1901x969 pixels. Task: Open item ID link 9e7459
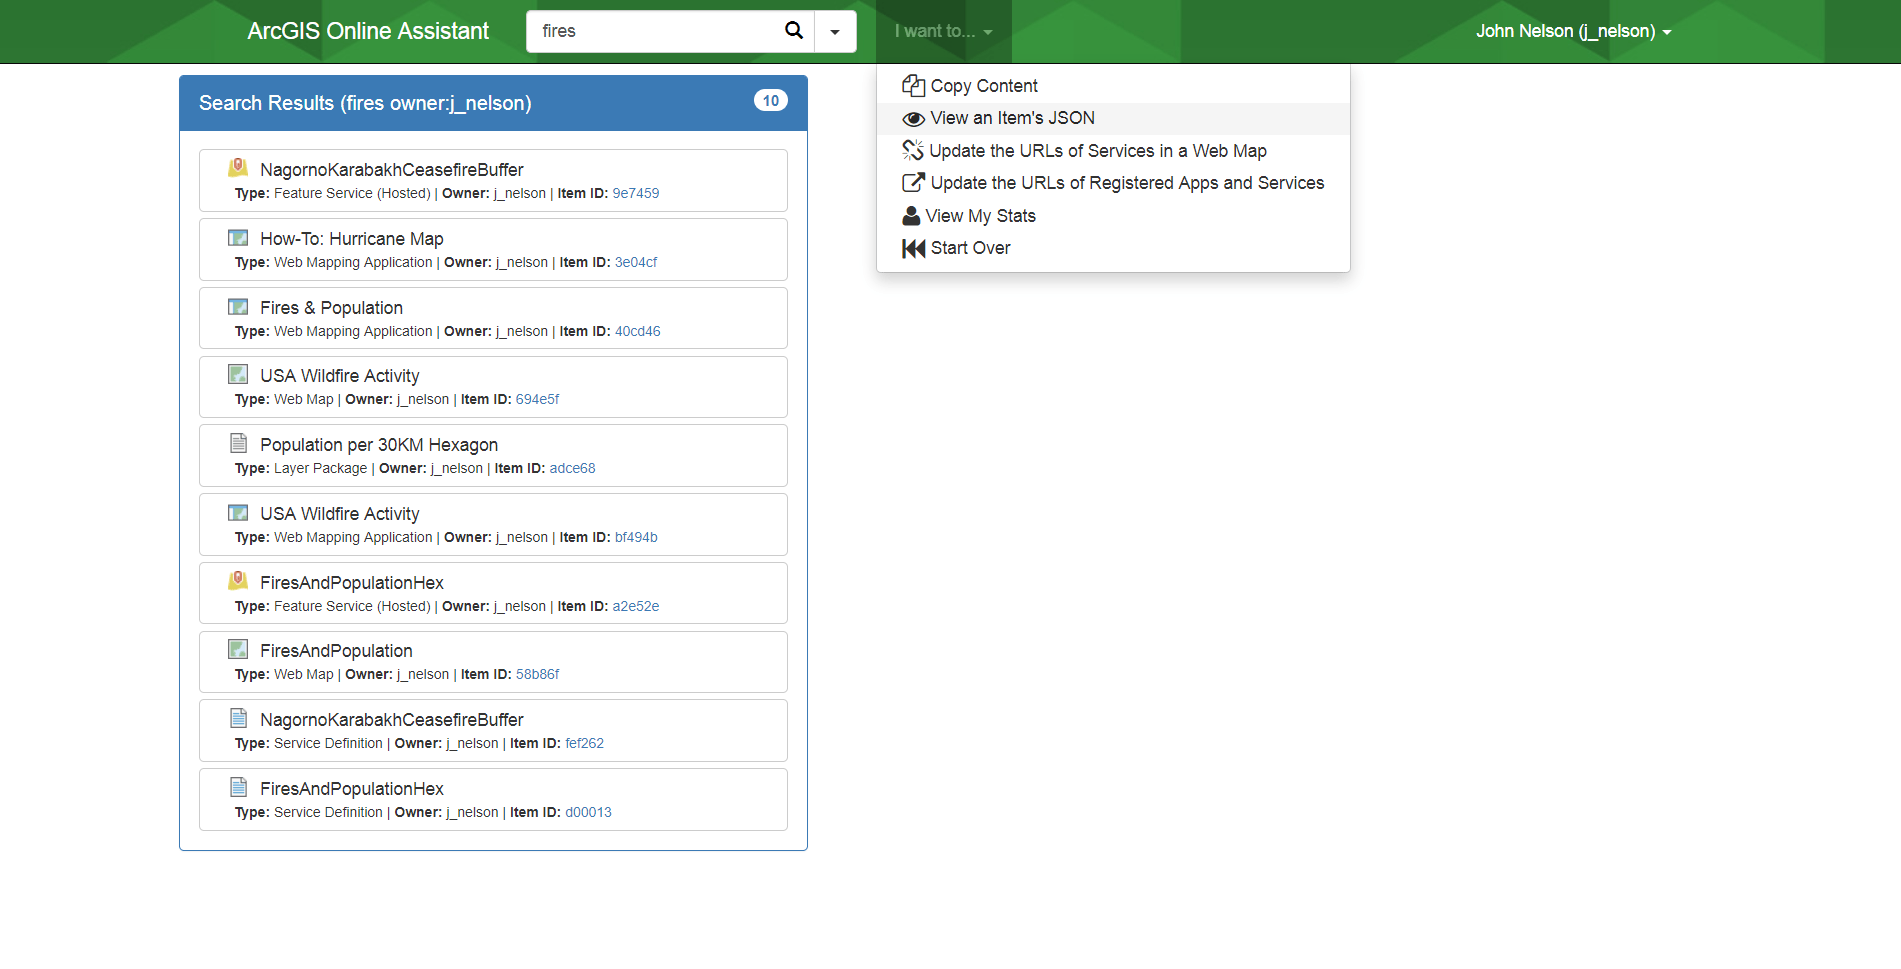pyautogui.click(x=636, y=194)
